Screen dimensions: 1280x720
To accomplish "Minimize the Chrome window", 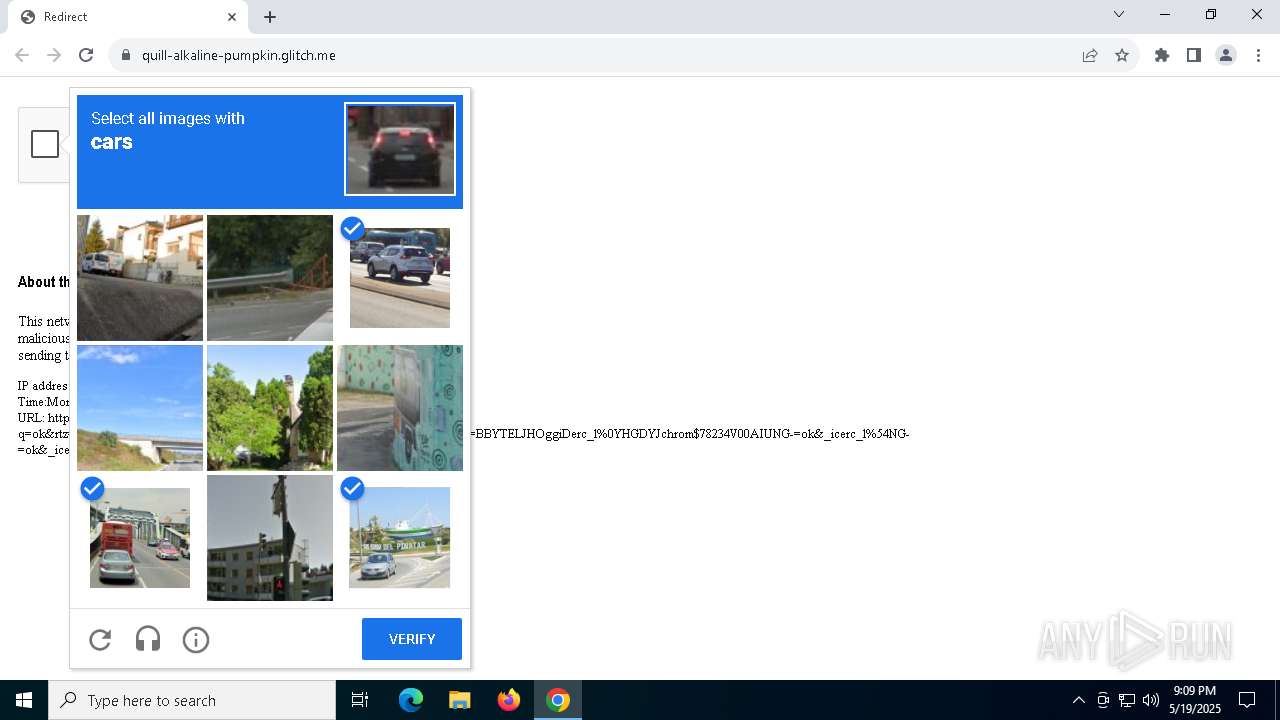I will tap(1165, 14).
